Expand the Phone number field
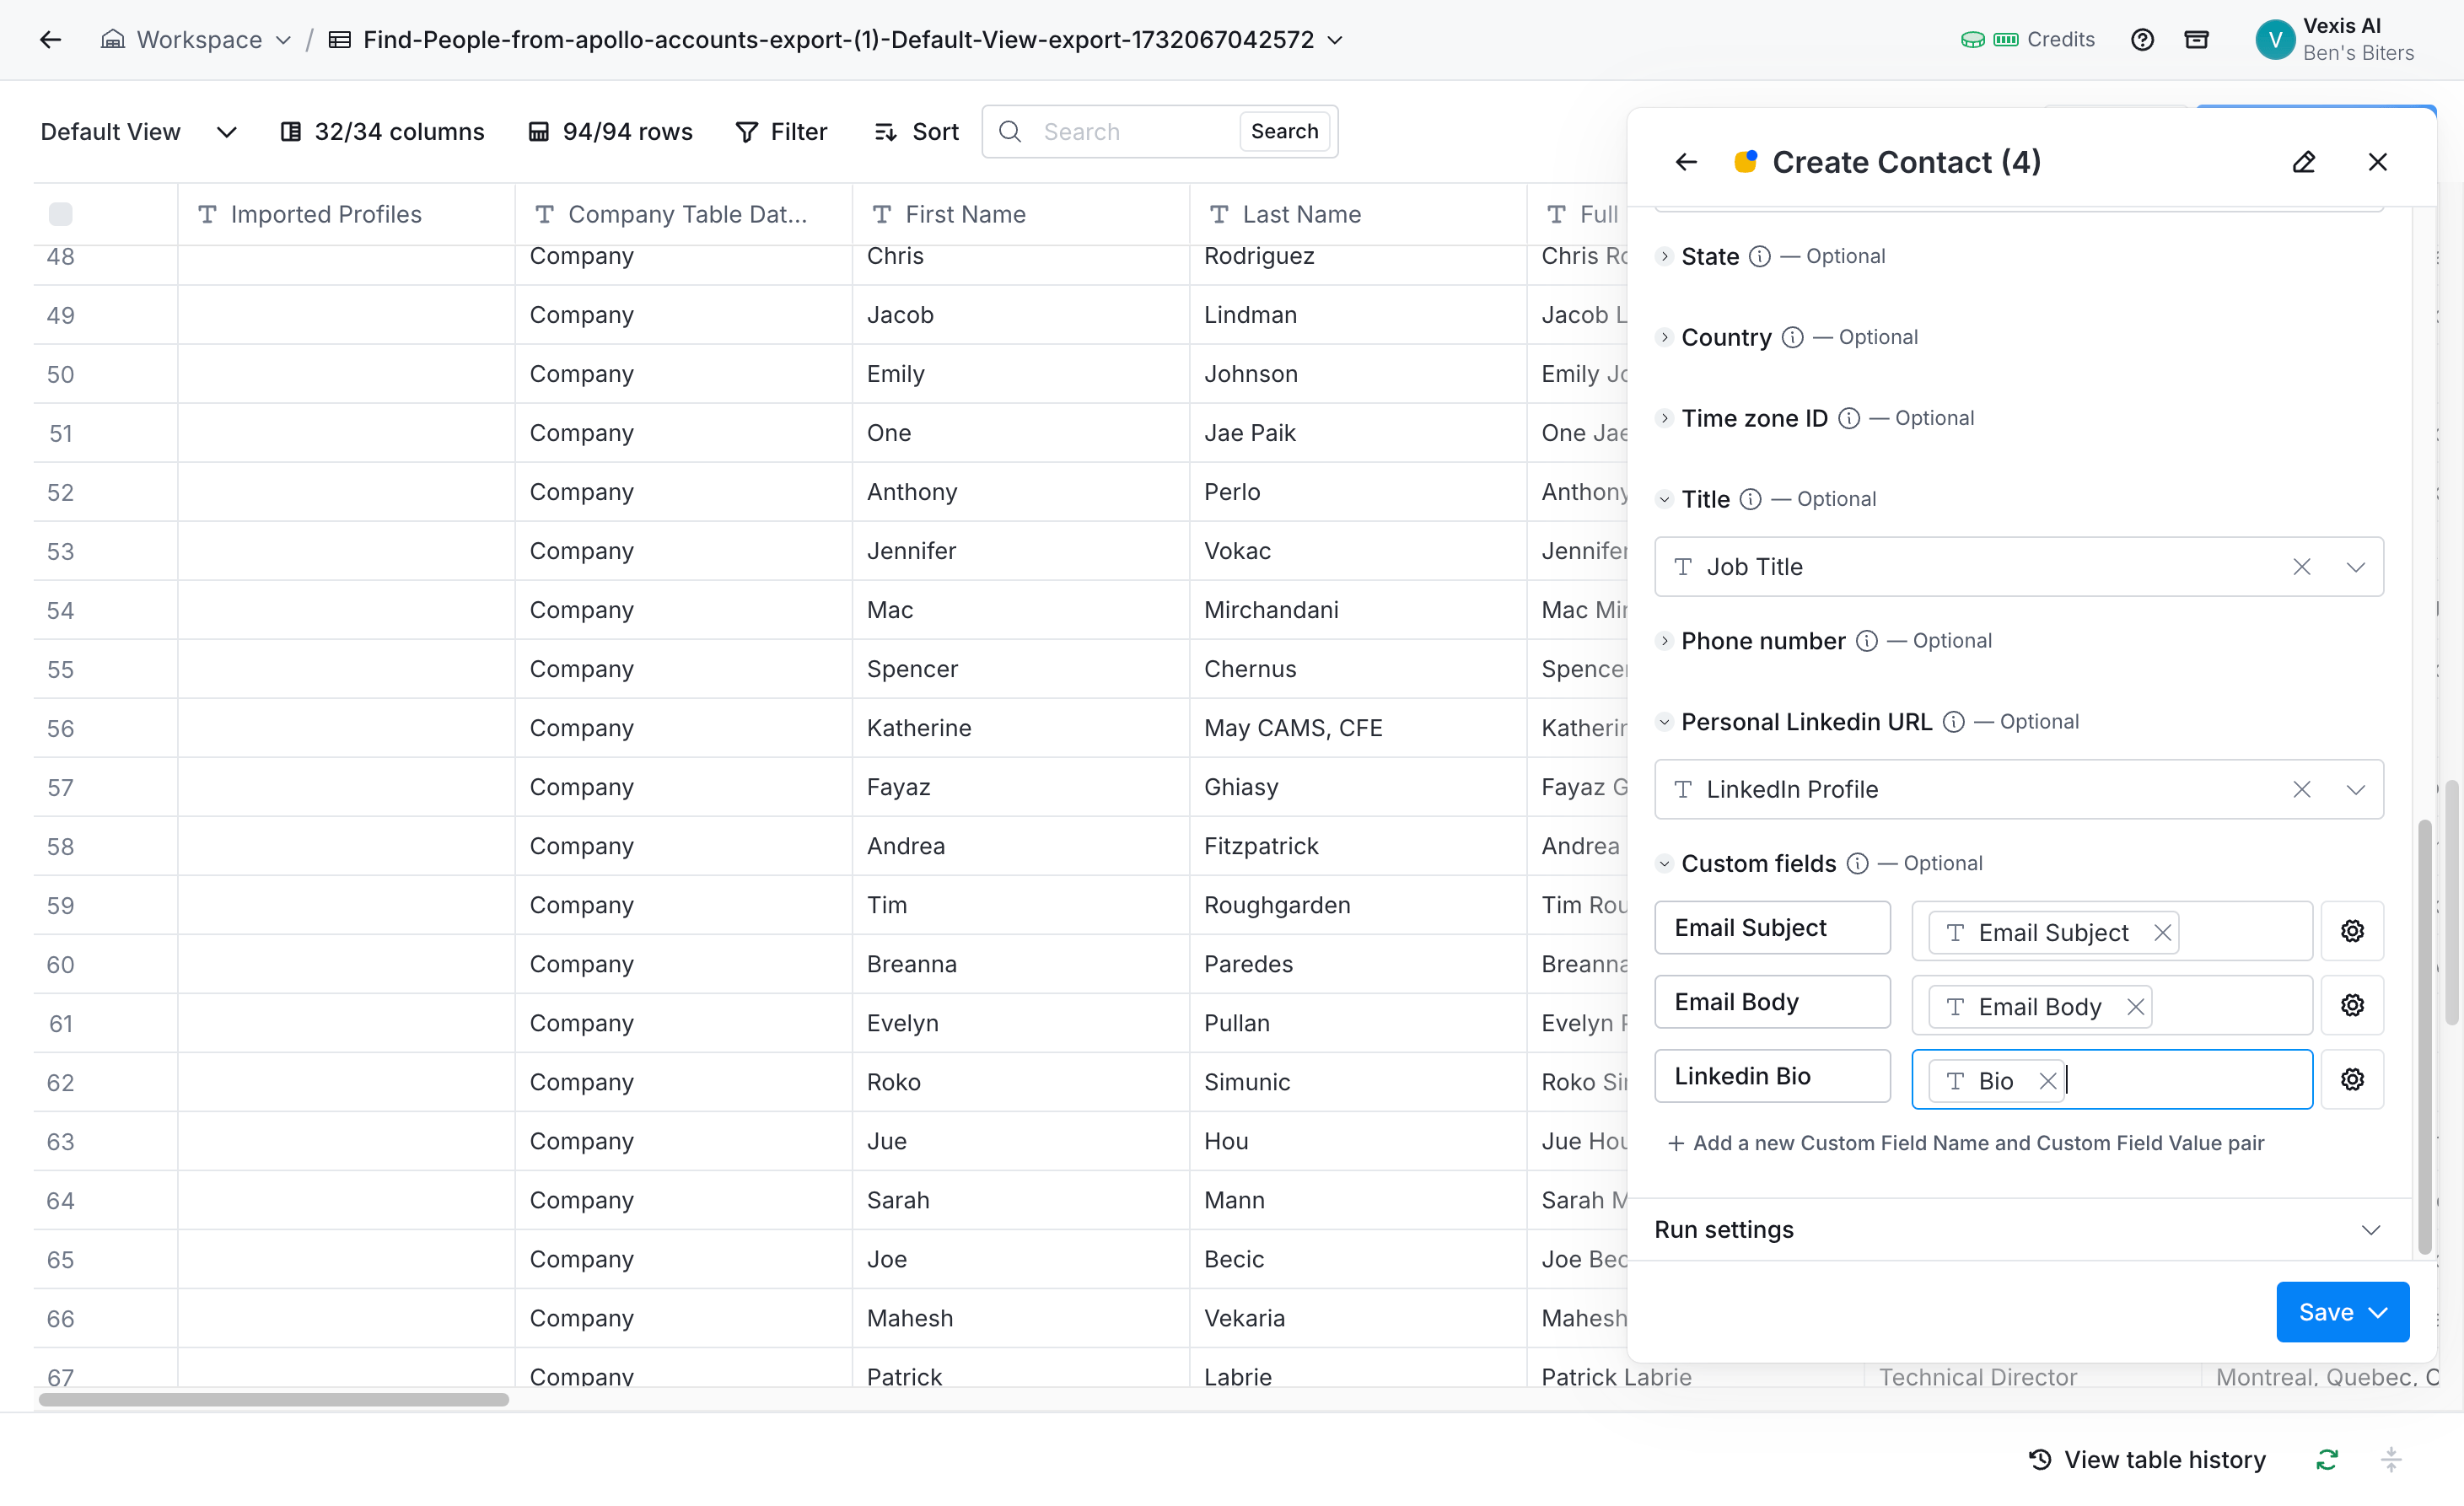This screenshot has width=2464, height=1506. click(x=1664, y=641)
